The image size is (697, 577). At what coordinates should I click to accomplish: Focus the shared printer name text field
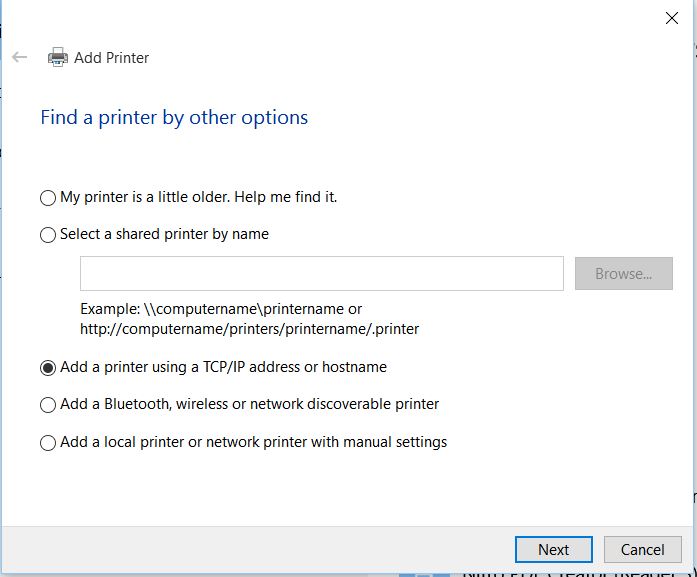pyautogui.click(x=322, y=273)
